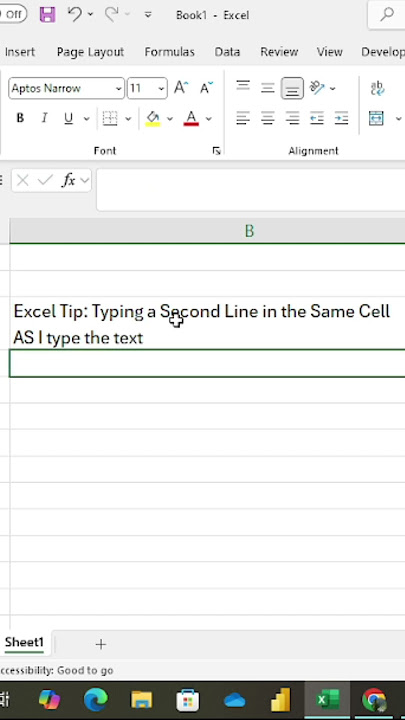Undo the last action

(75, 15)
